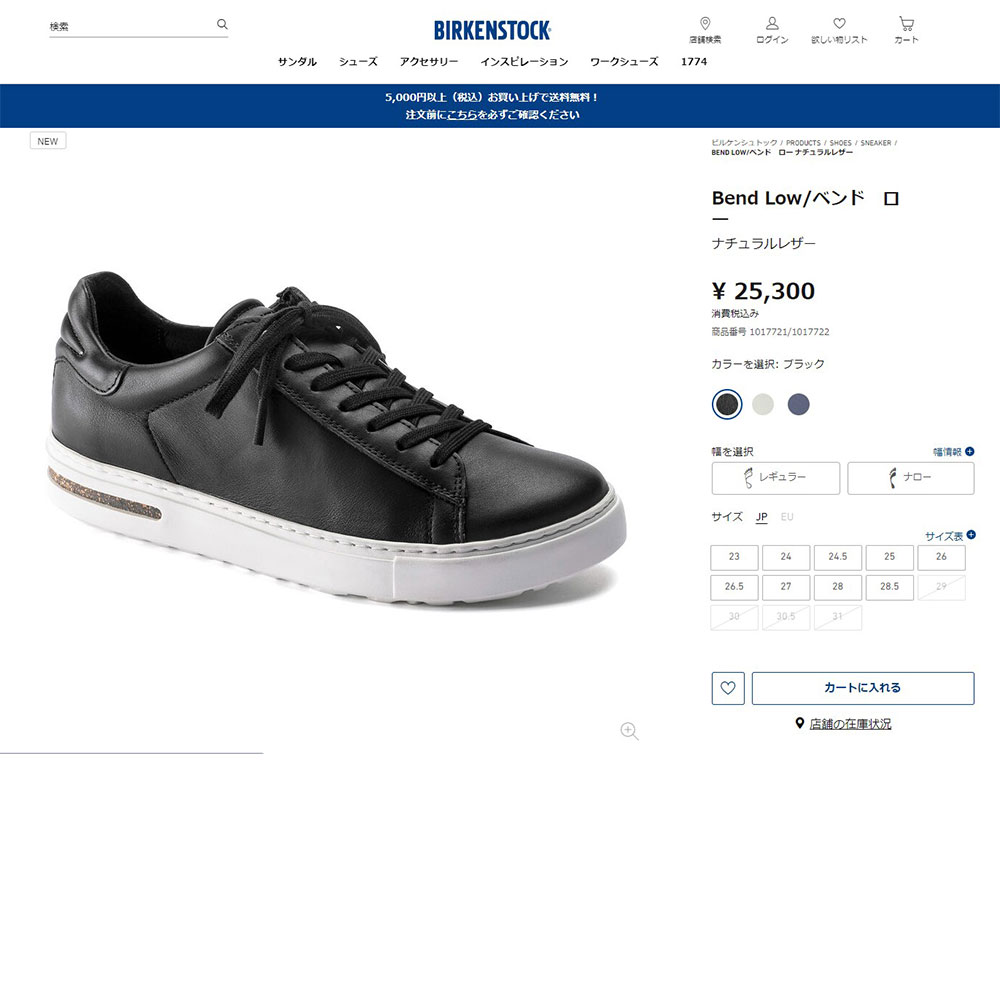Click the SHOES breadcrumb link

(x=840, y=143)
